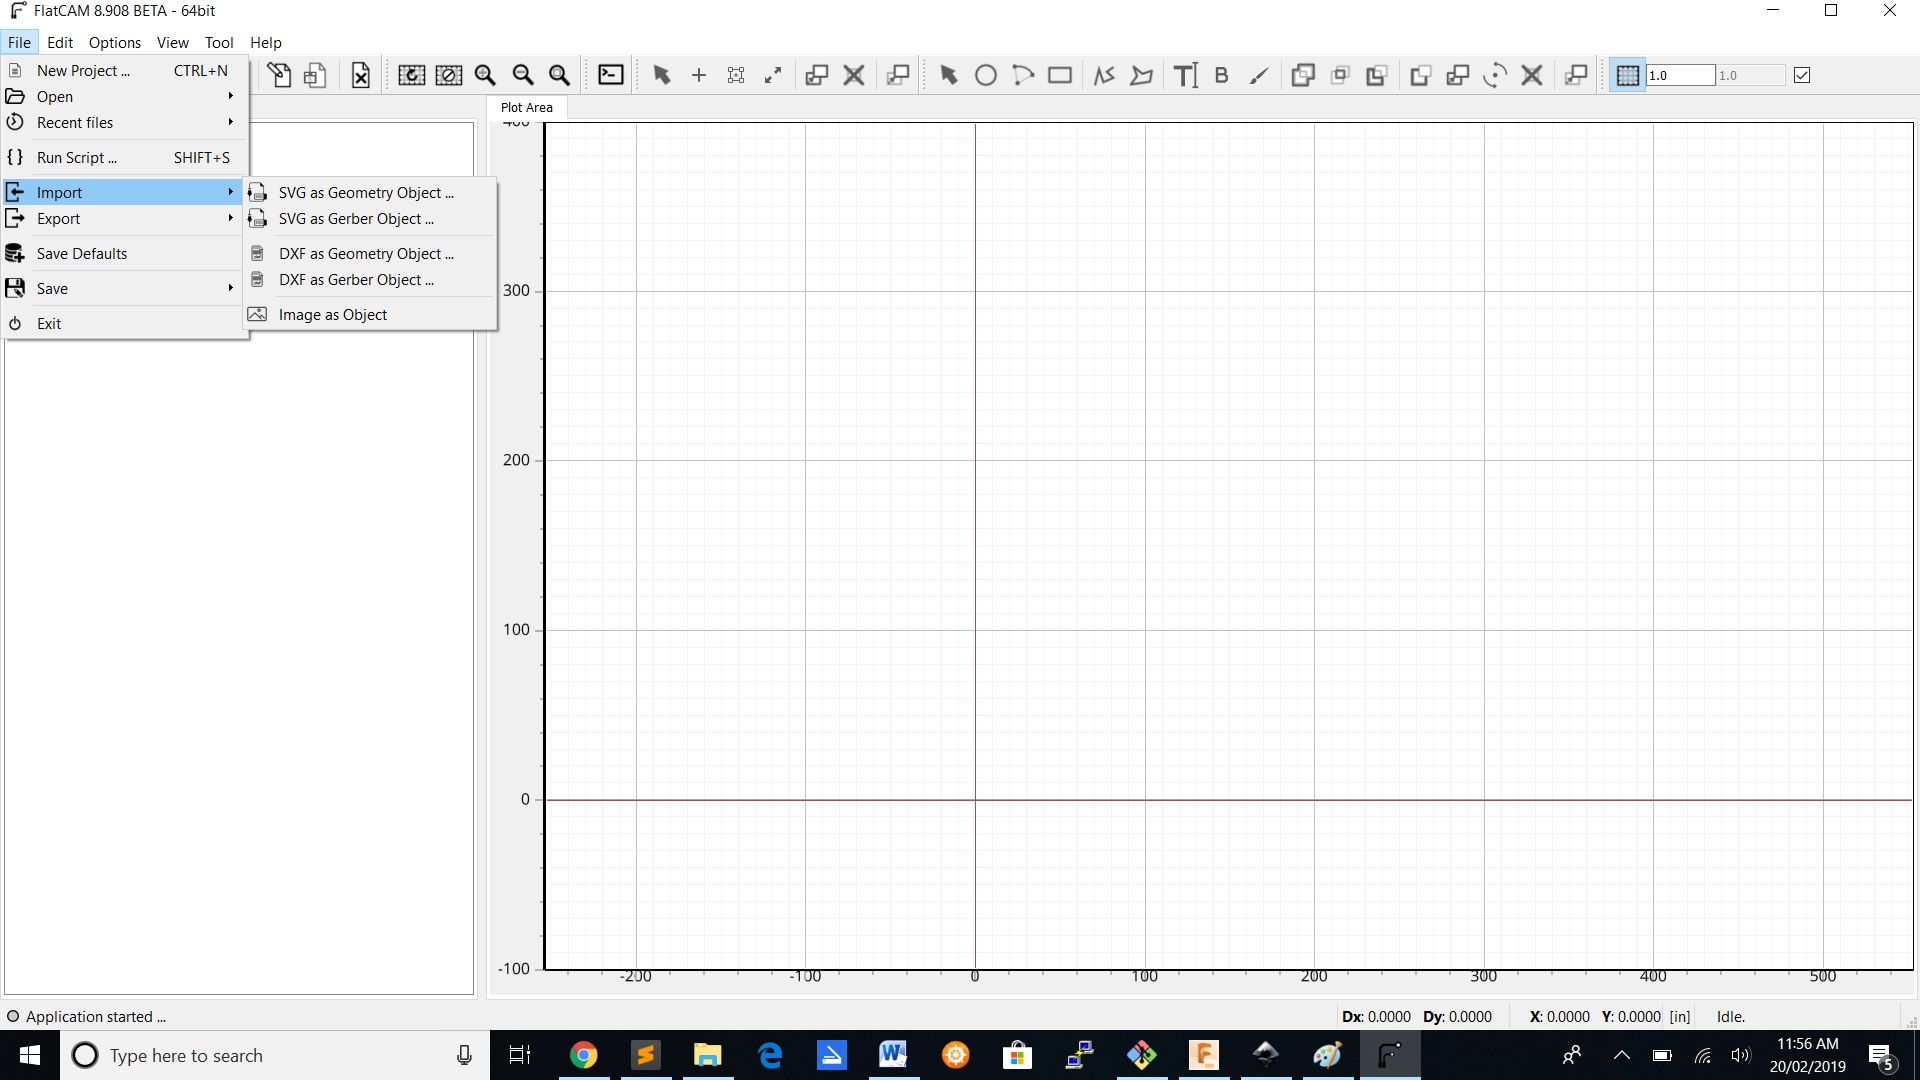Select the pointer/selection tool
The width and height of the screenshot is (1920, 1080).
click(x=661, y=75)
